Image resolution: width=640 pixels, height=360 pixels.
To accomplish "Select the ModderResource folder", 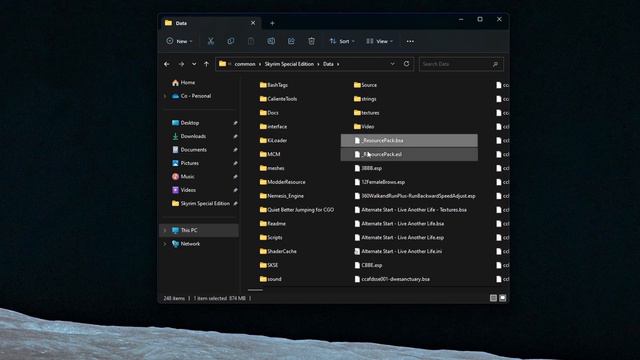I will point(282,182).
